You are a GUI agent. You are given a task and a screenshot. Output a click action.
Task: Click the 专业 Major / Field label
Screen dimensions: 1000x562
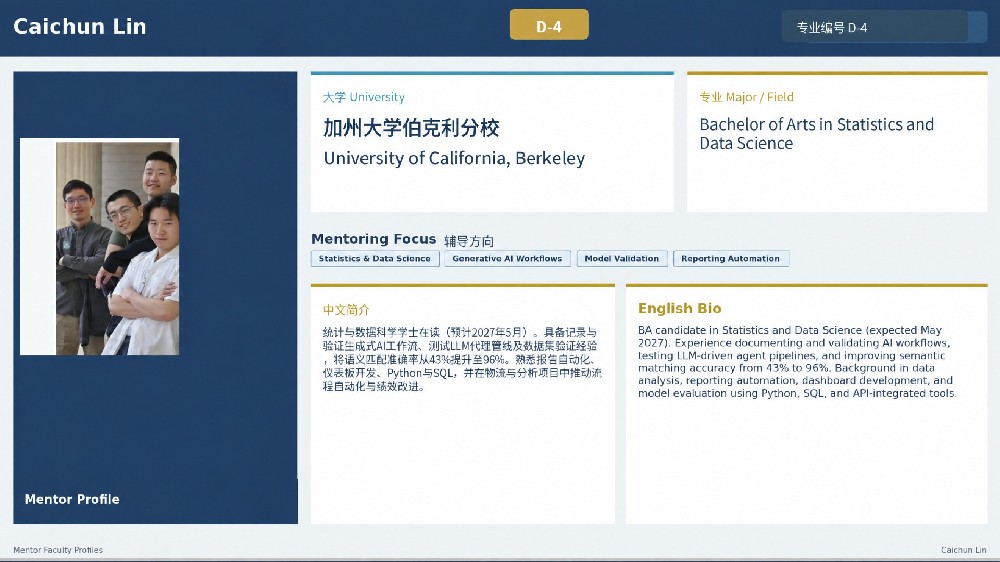746,97
